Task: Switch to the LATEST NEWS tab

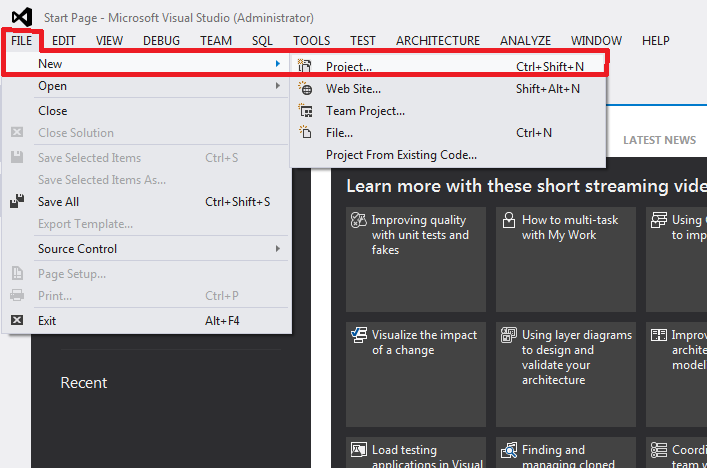Action: pos(659,140)
